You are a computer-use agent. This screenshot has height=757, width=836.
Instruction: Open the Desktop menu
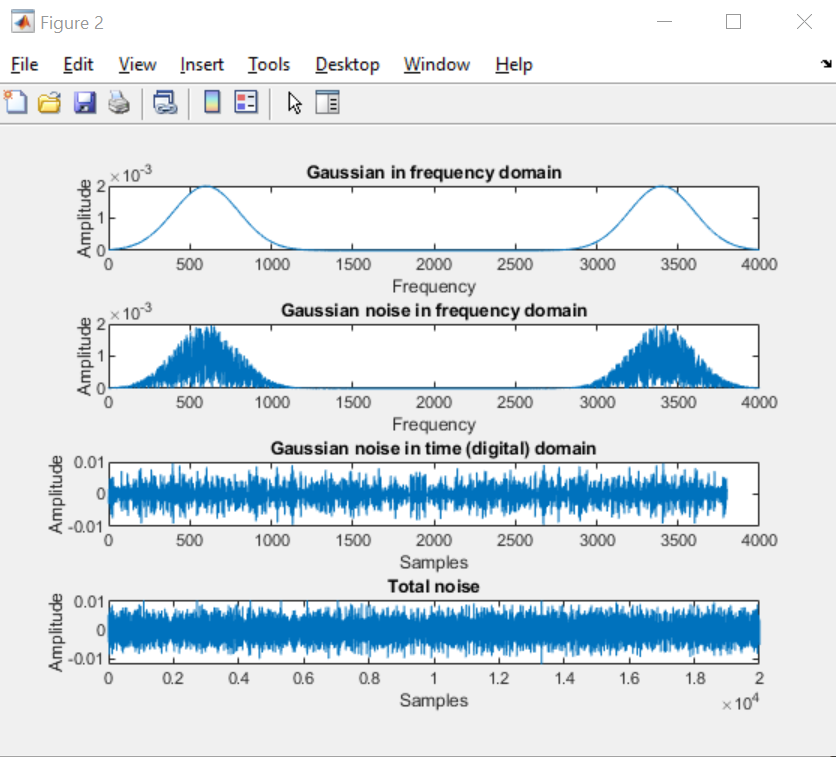[347, 64]
